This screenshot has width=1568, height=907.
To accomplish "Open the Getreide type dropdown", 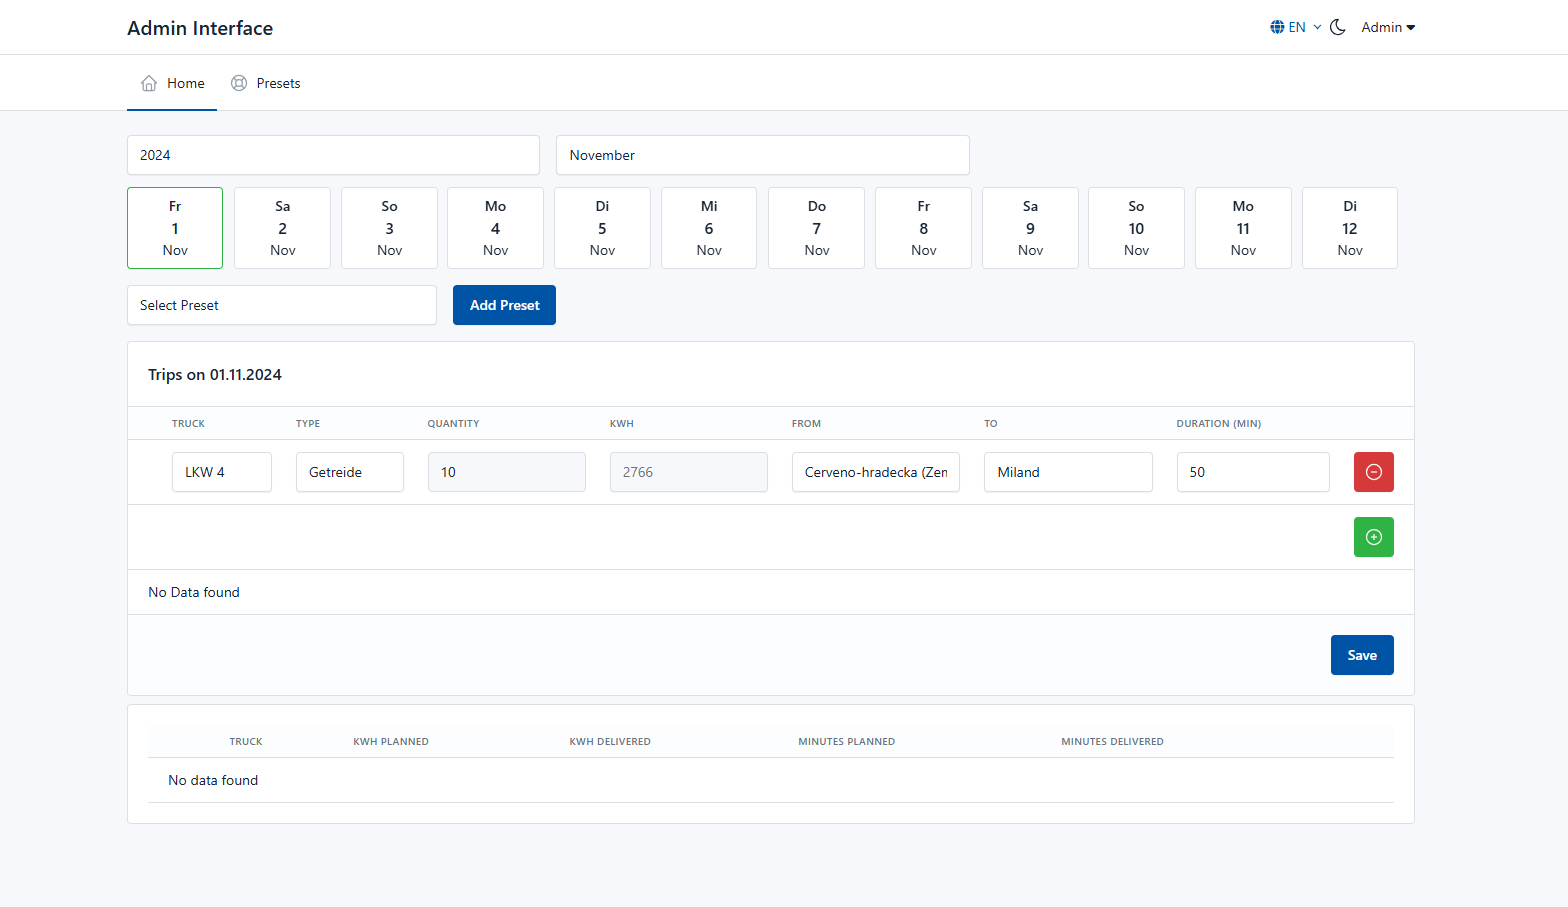I will point(350,472).
